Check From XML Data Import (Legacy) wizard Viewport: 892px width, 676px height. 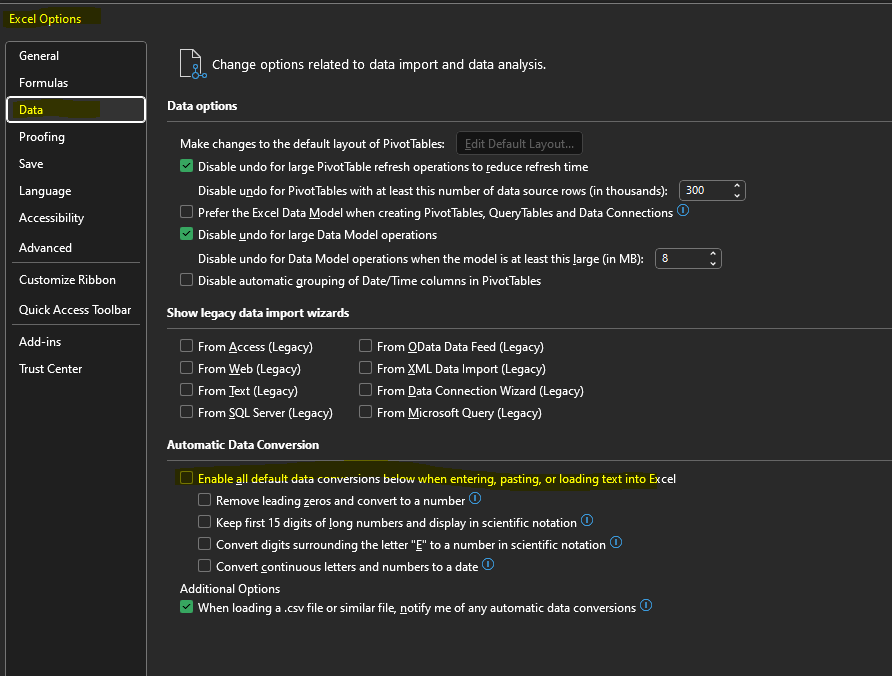365,368
